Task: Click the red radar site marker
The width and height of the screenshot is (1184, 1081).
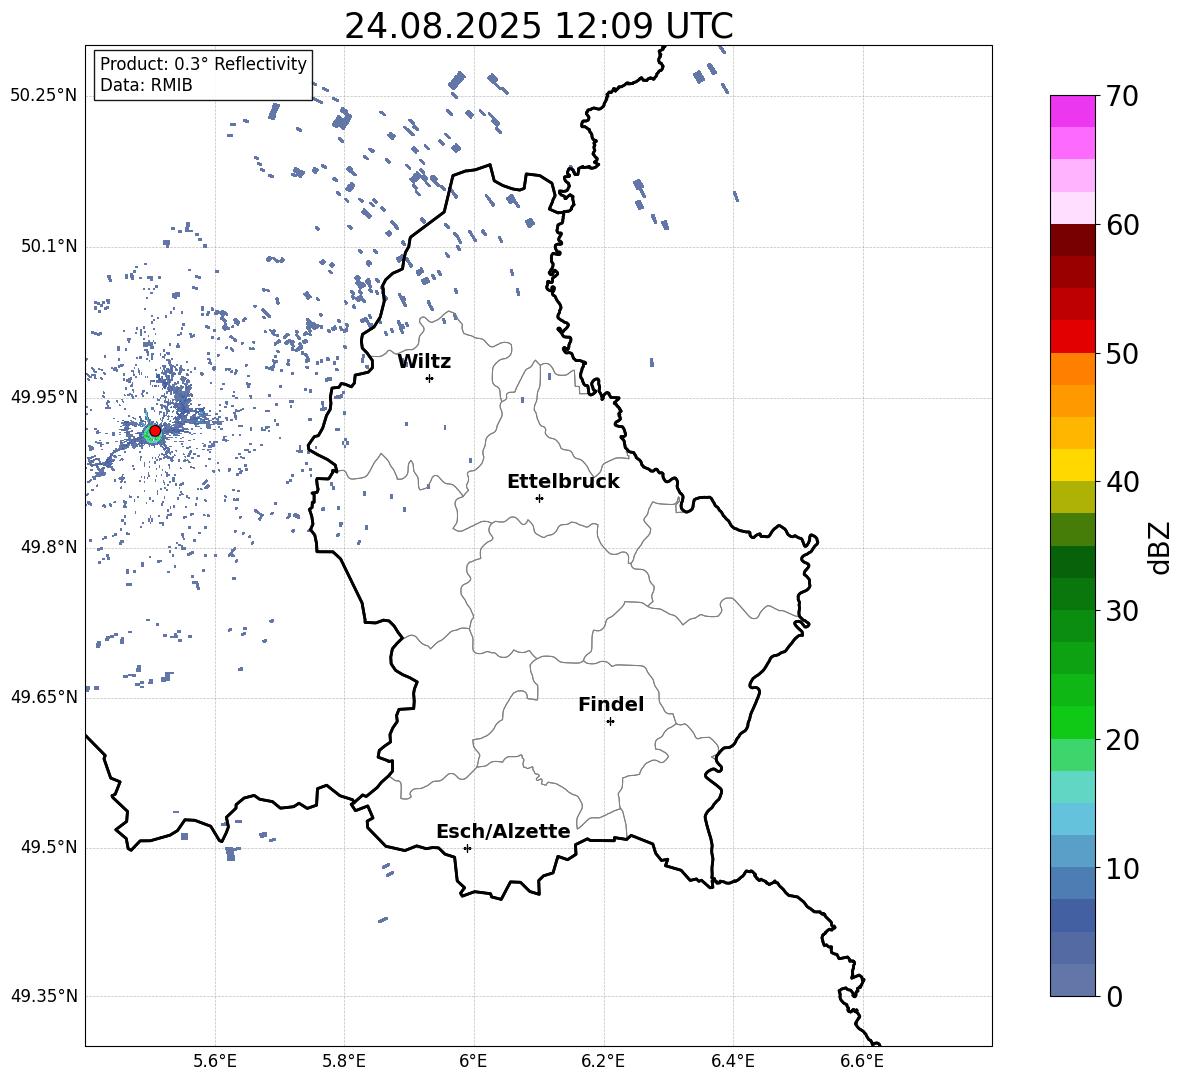Action: pyautogui.click(x=155, y=431)
